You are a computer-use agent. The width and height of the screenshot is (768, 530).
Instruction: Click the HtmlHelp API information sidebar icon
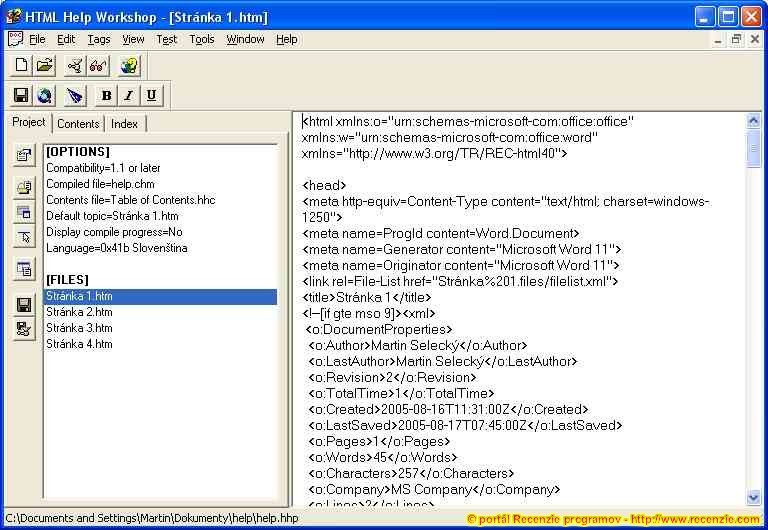[x=24, y=238]
